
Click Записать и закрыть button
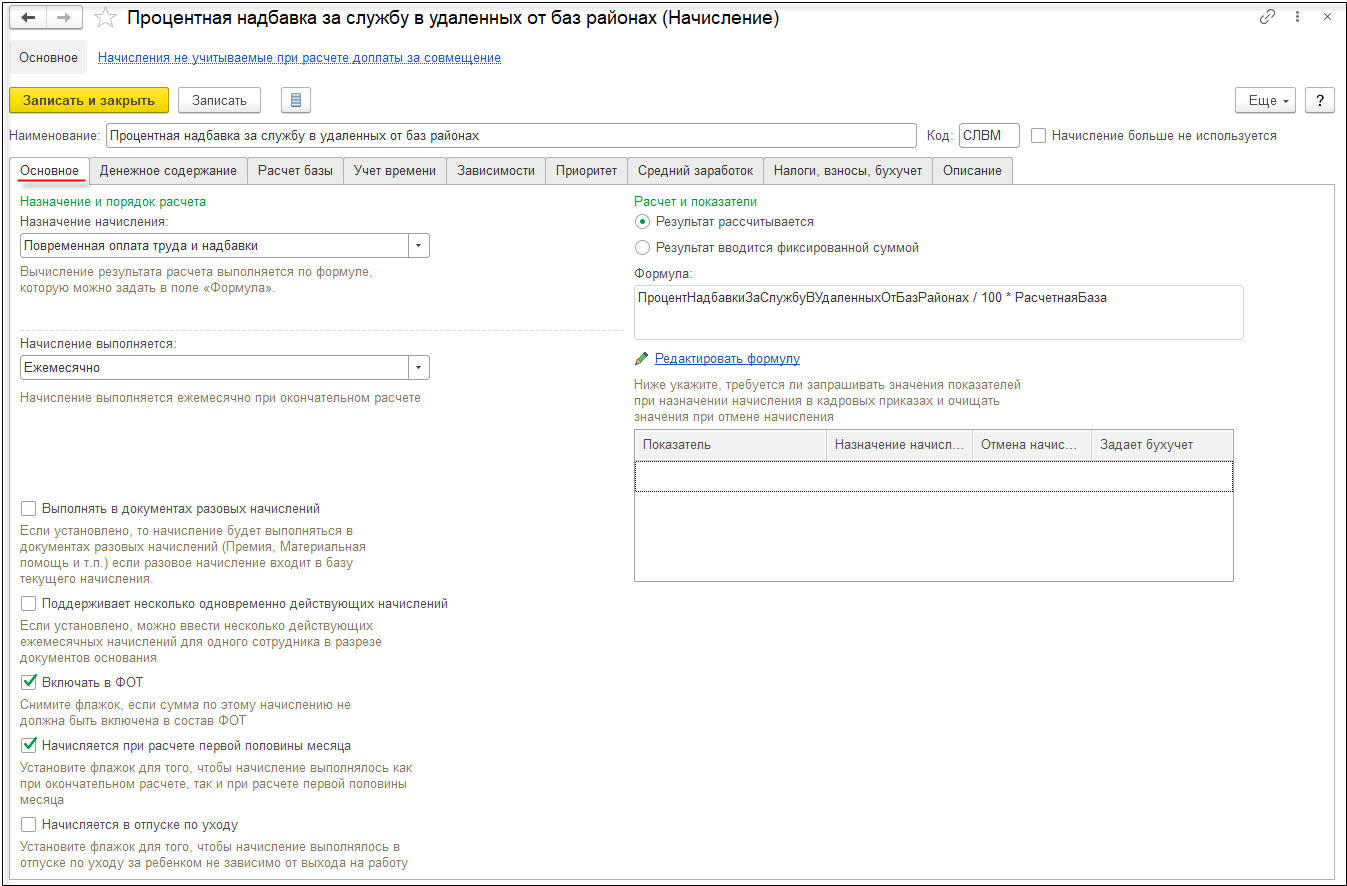89,100
